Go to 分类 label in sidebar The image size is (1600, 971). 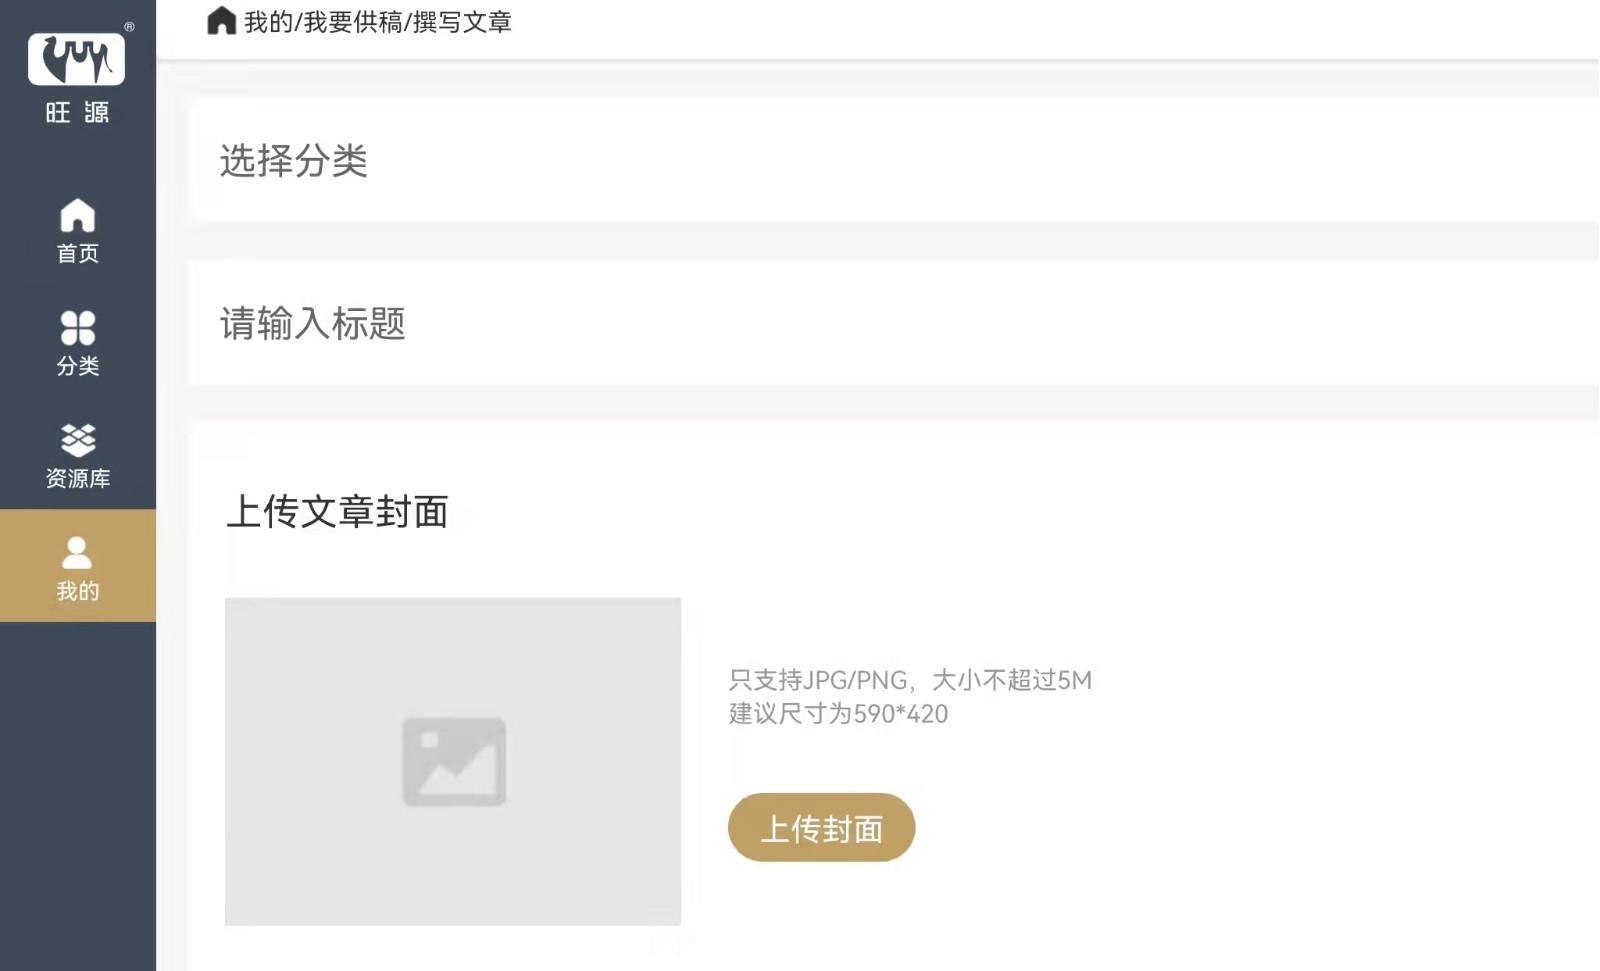(78, 366)
